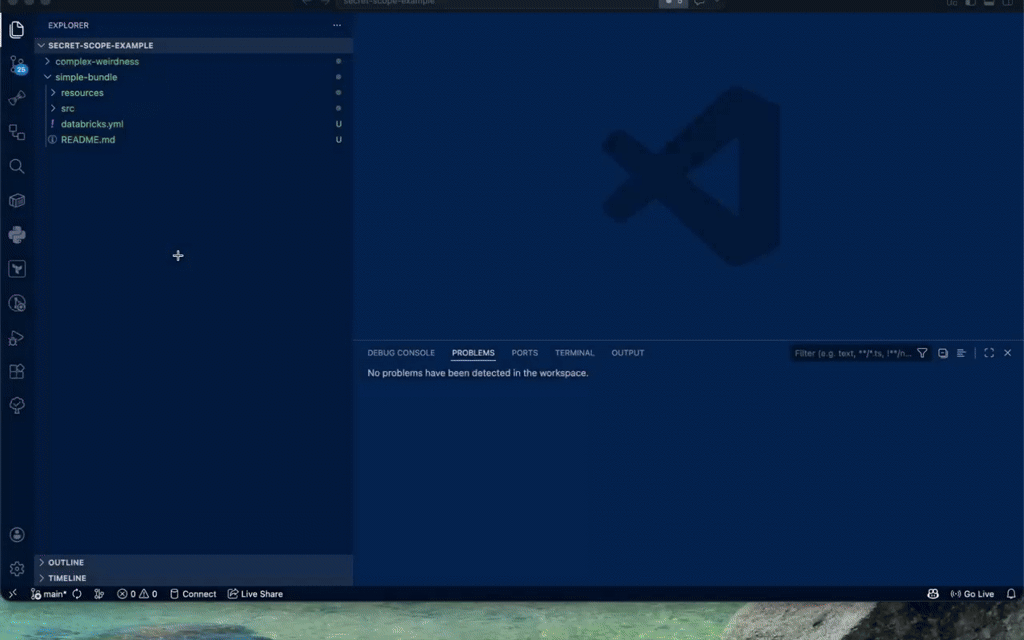
Task: Open Explorer more actions ellipsis
Action: coord(337,25)
